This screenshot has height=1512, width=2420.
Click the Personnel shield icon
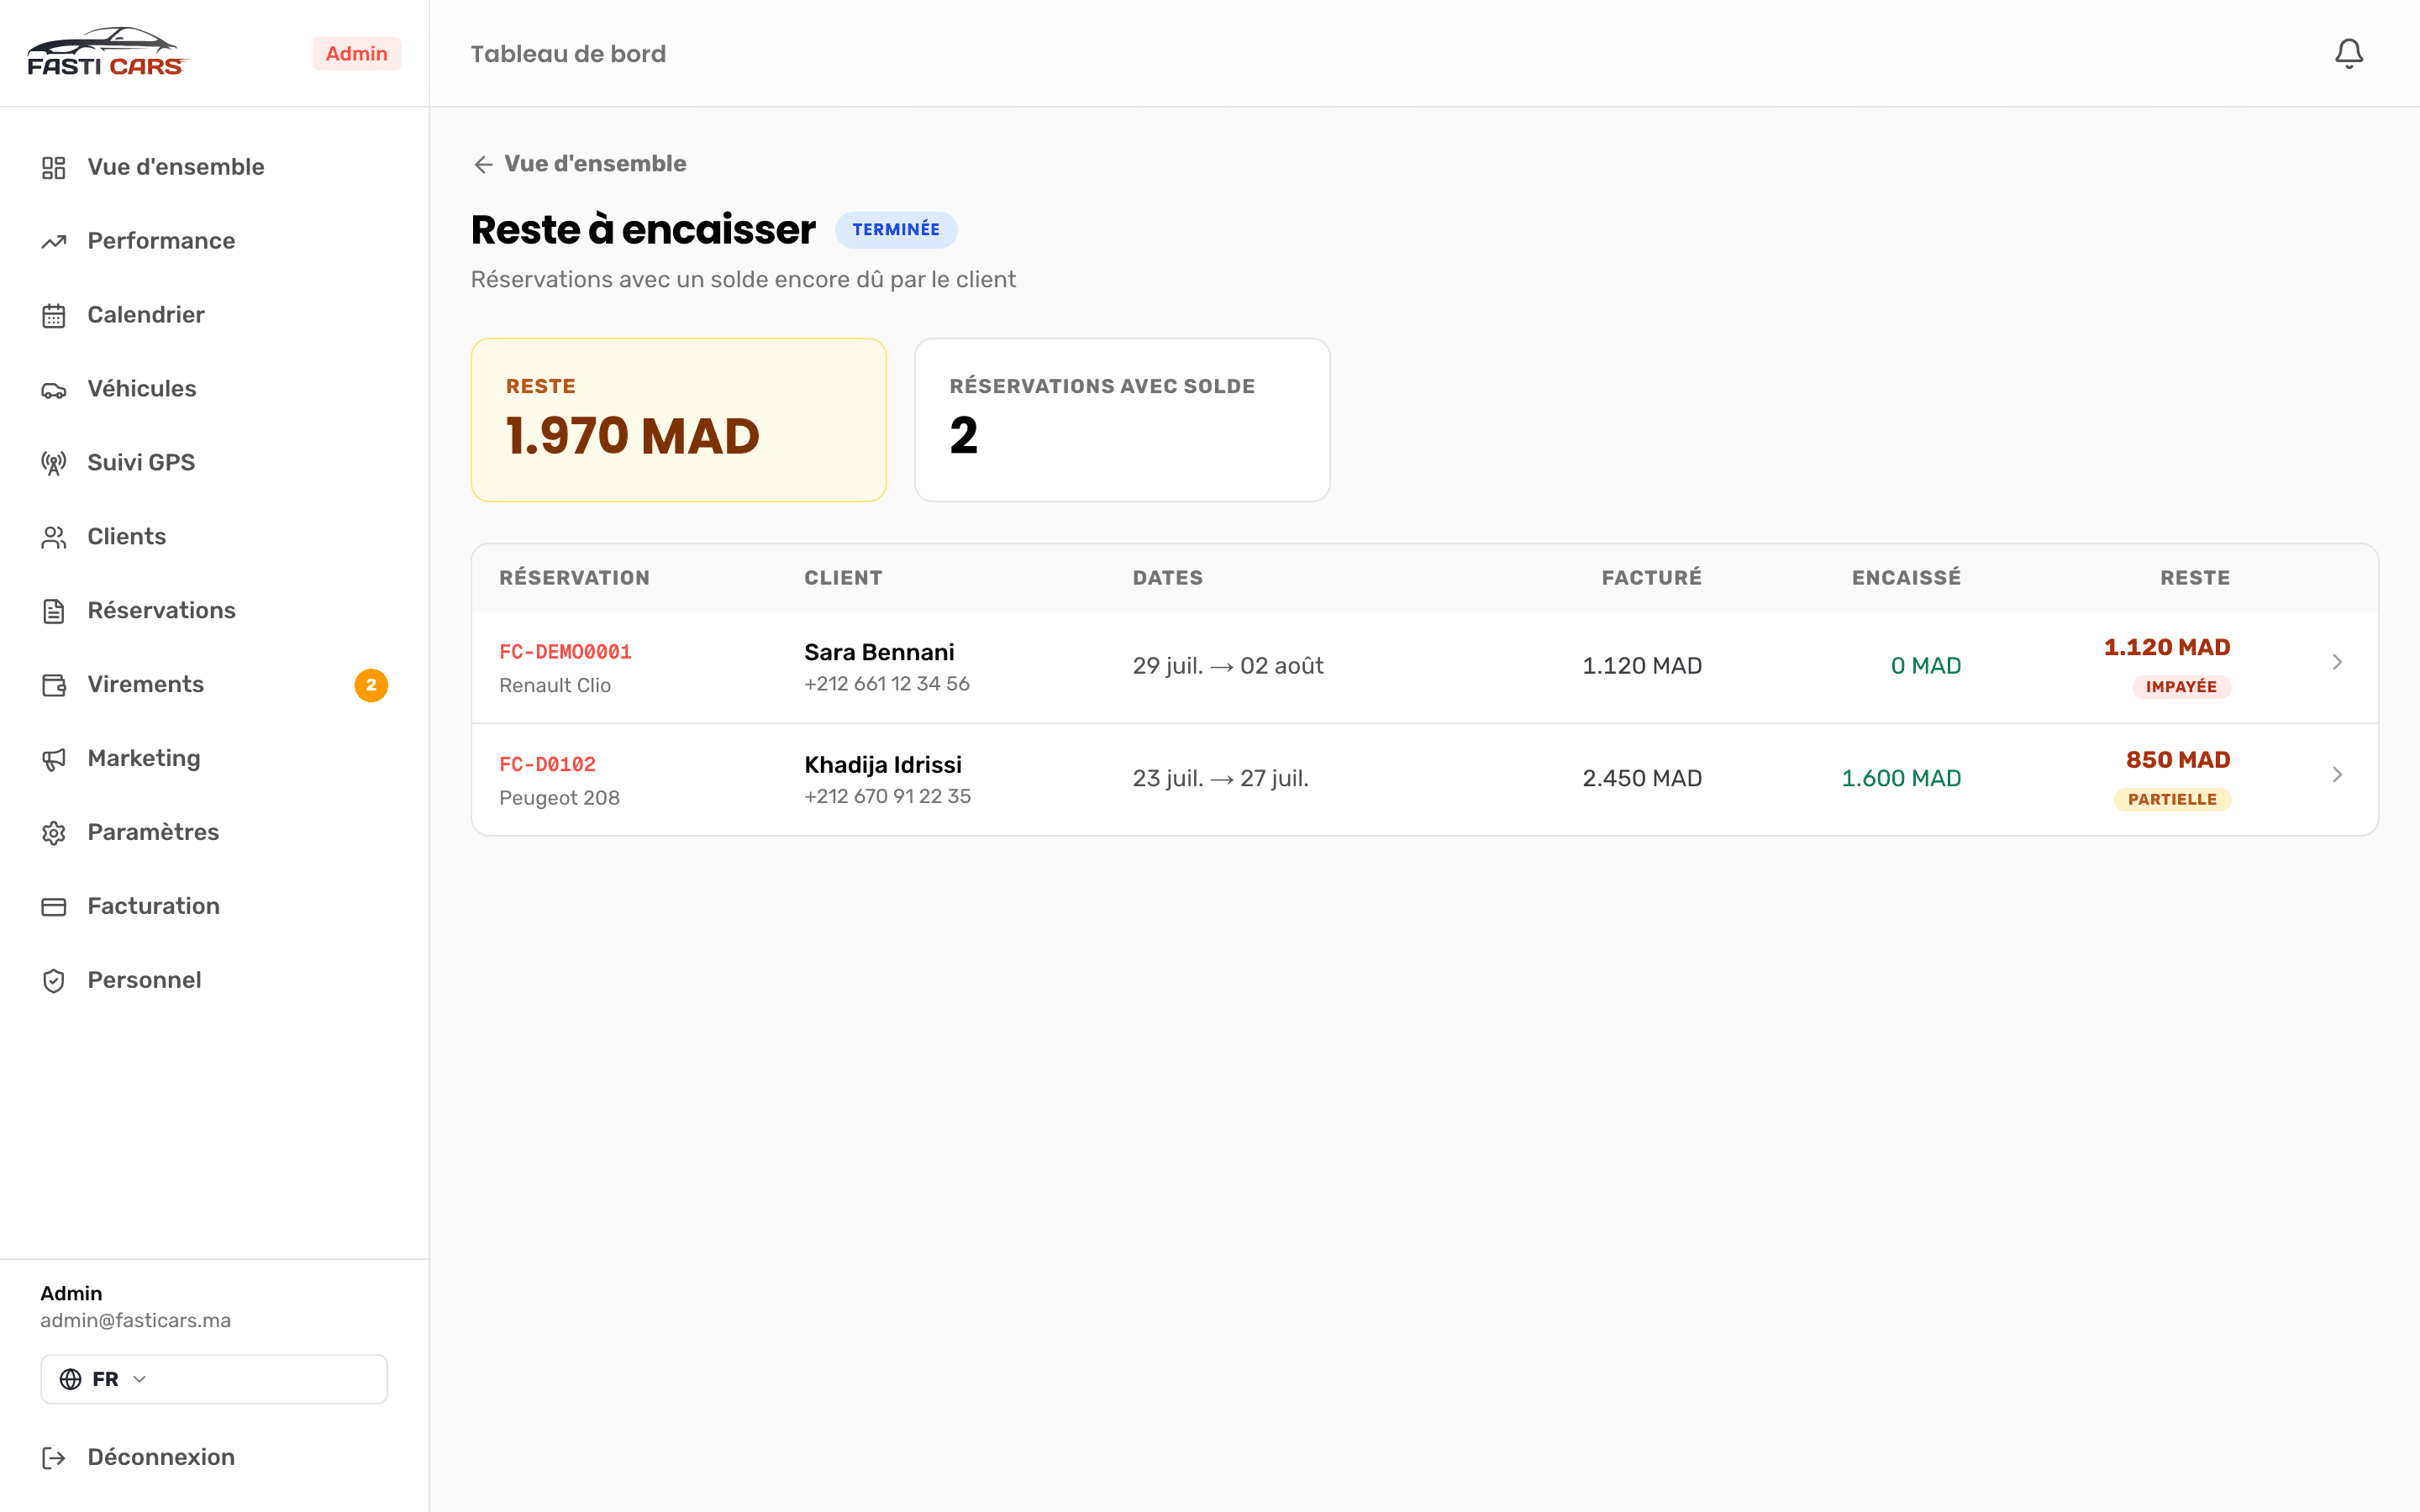[x=54, y=981]
